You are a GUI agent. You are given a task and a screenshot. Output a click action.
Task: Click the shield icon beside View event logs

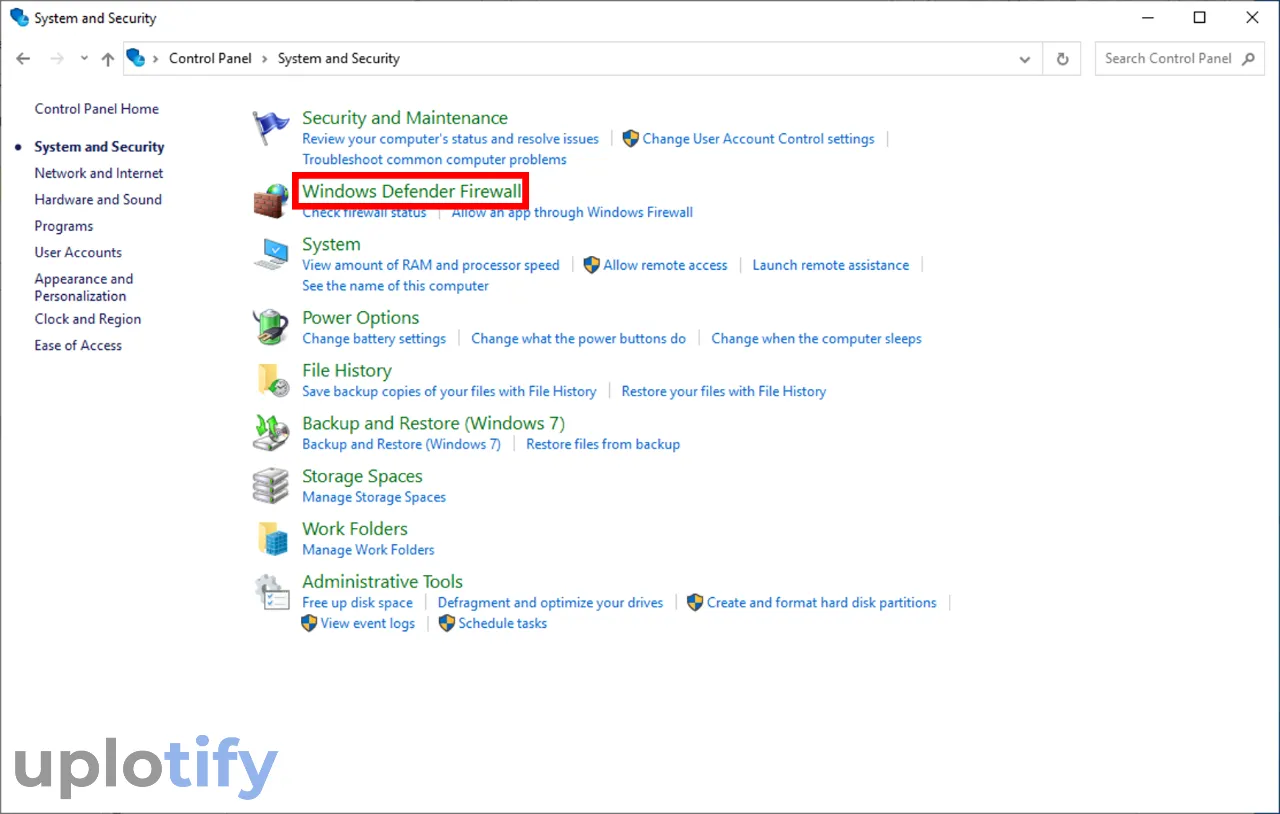(x=309, y=623)
